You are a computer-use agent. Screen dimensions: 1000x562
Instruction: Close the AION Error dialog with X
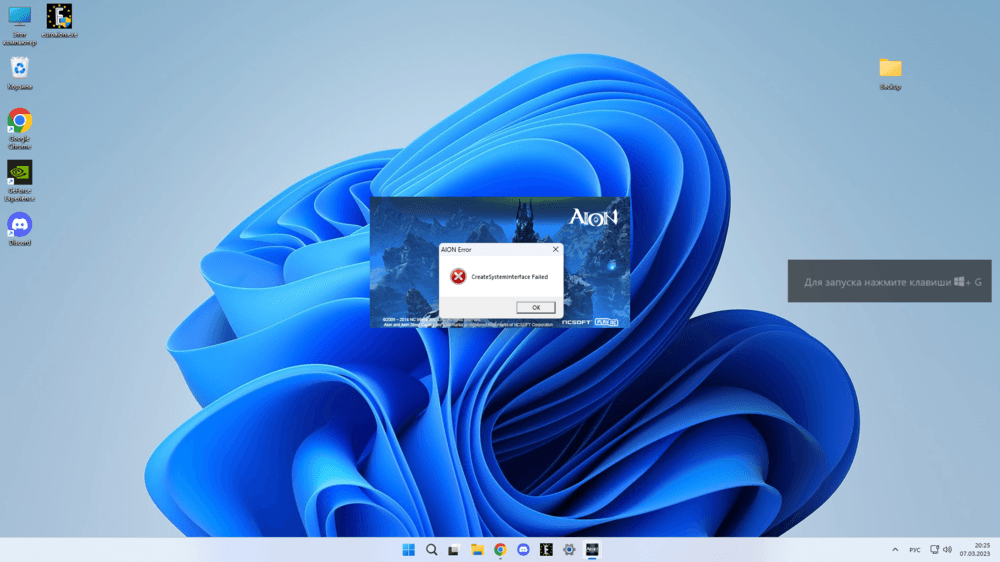click(556, 249)
